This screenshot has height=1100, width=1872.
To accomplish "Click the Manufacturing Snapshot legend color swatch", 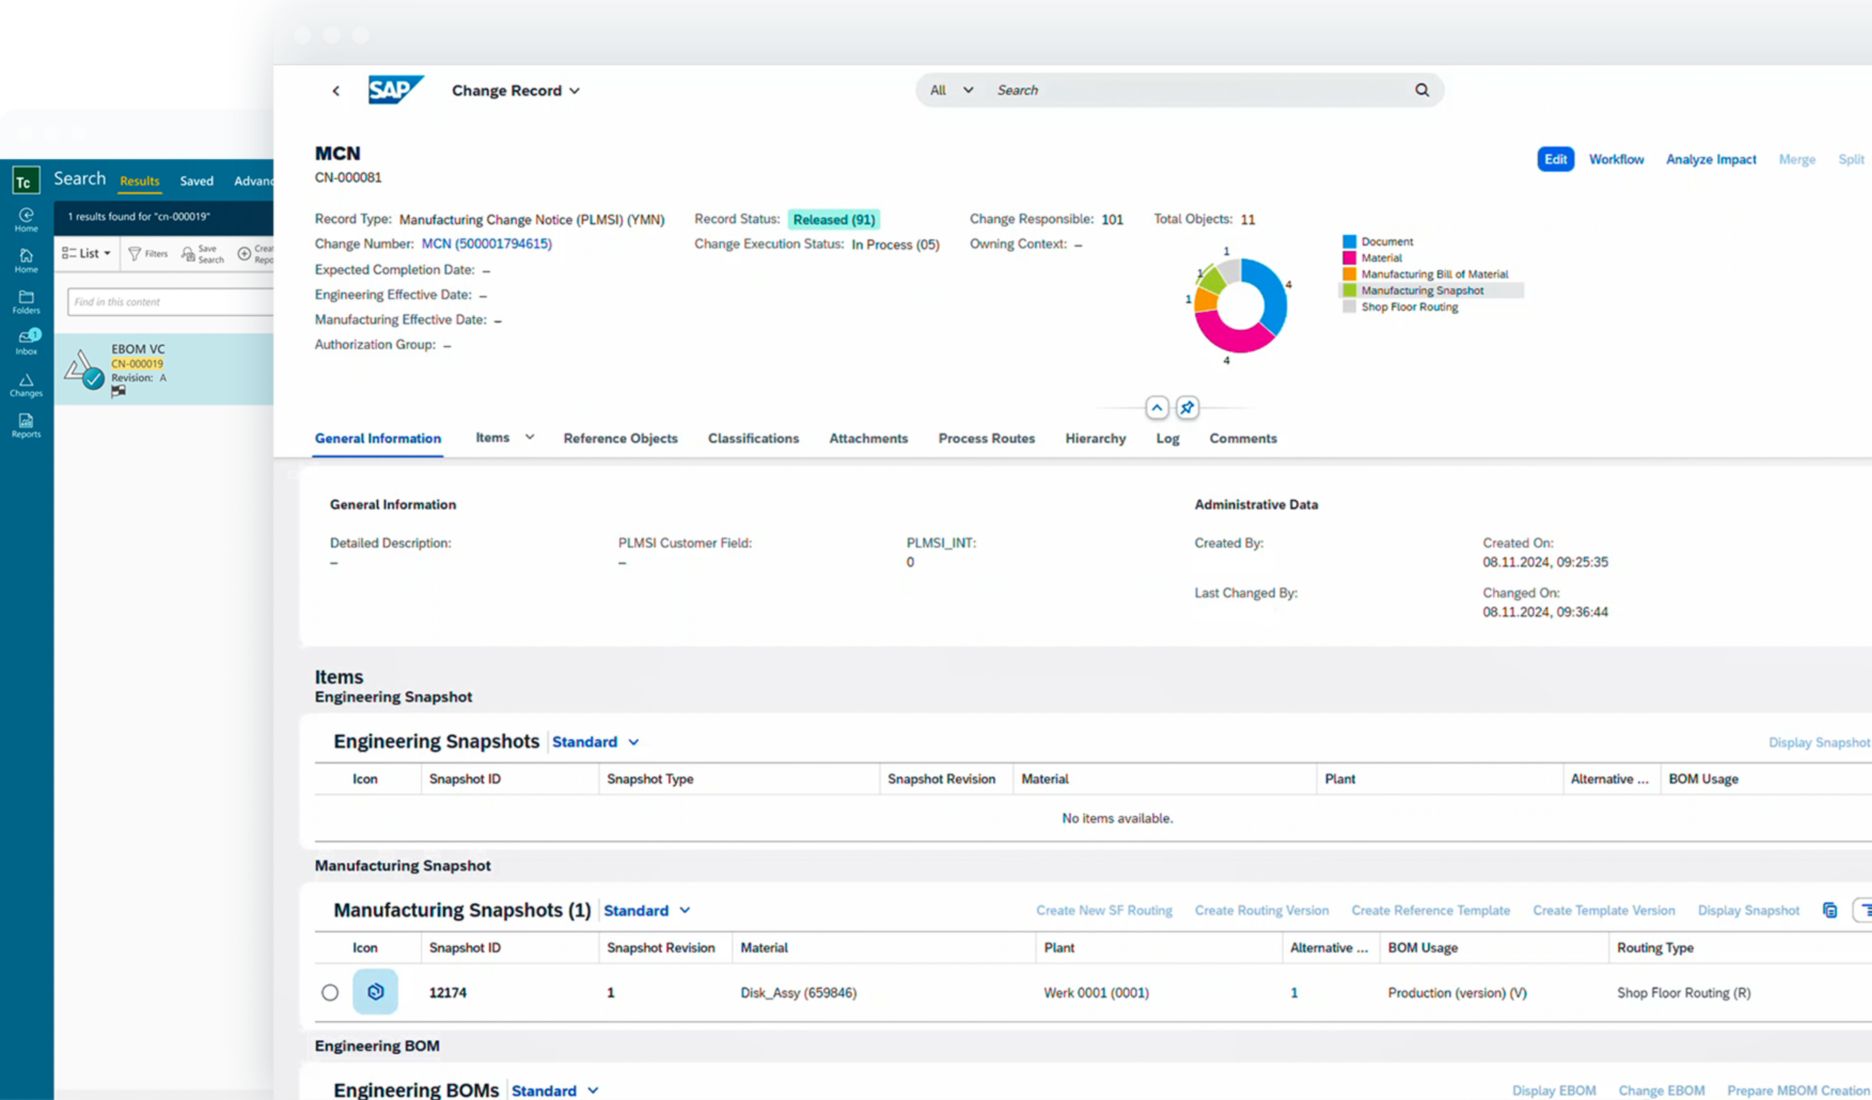I will click(x=1349, y=291).
